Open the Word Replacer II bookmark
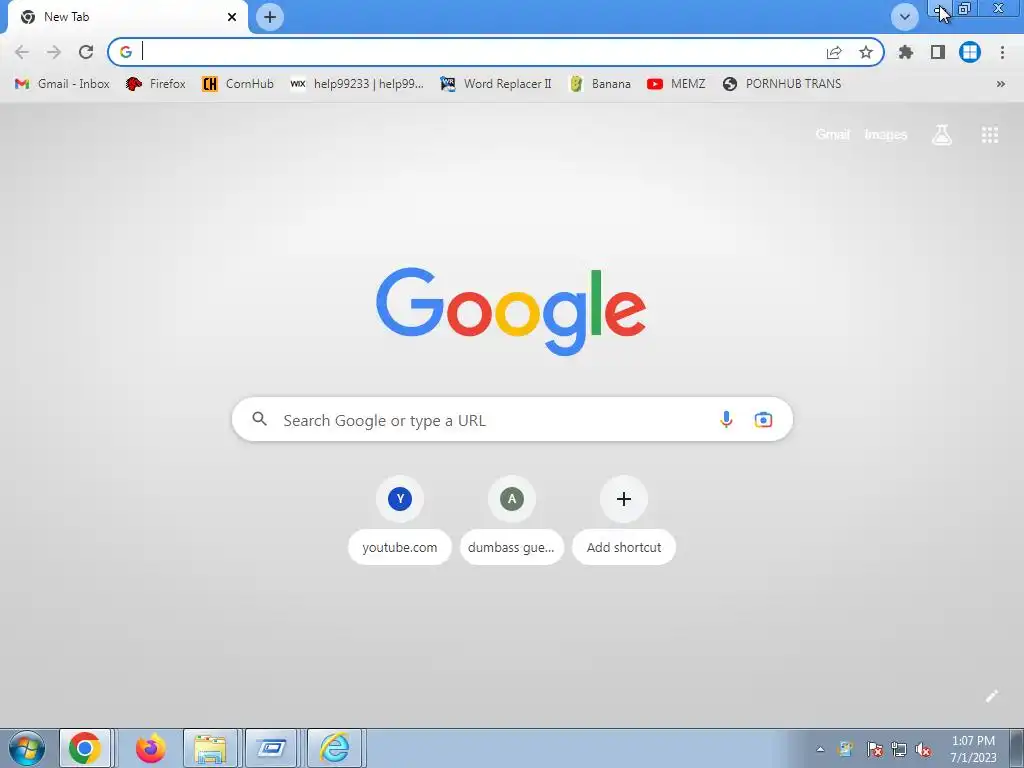The height and width of the screenshot is (768, 1024). 496,84
